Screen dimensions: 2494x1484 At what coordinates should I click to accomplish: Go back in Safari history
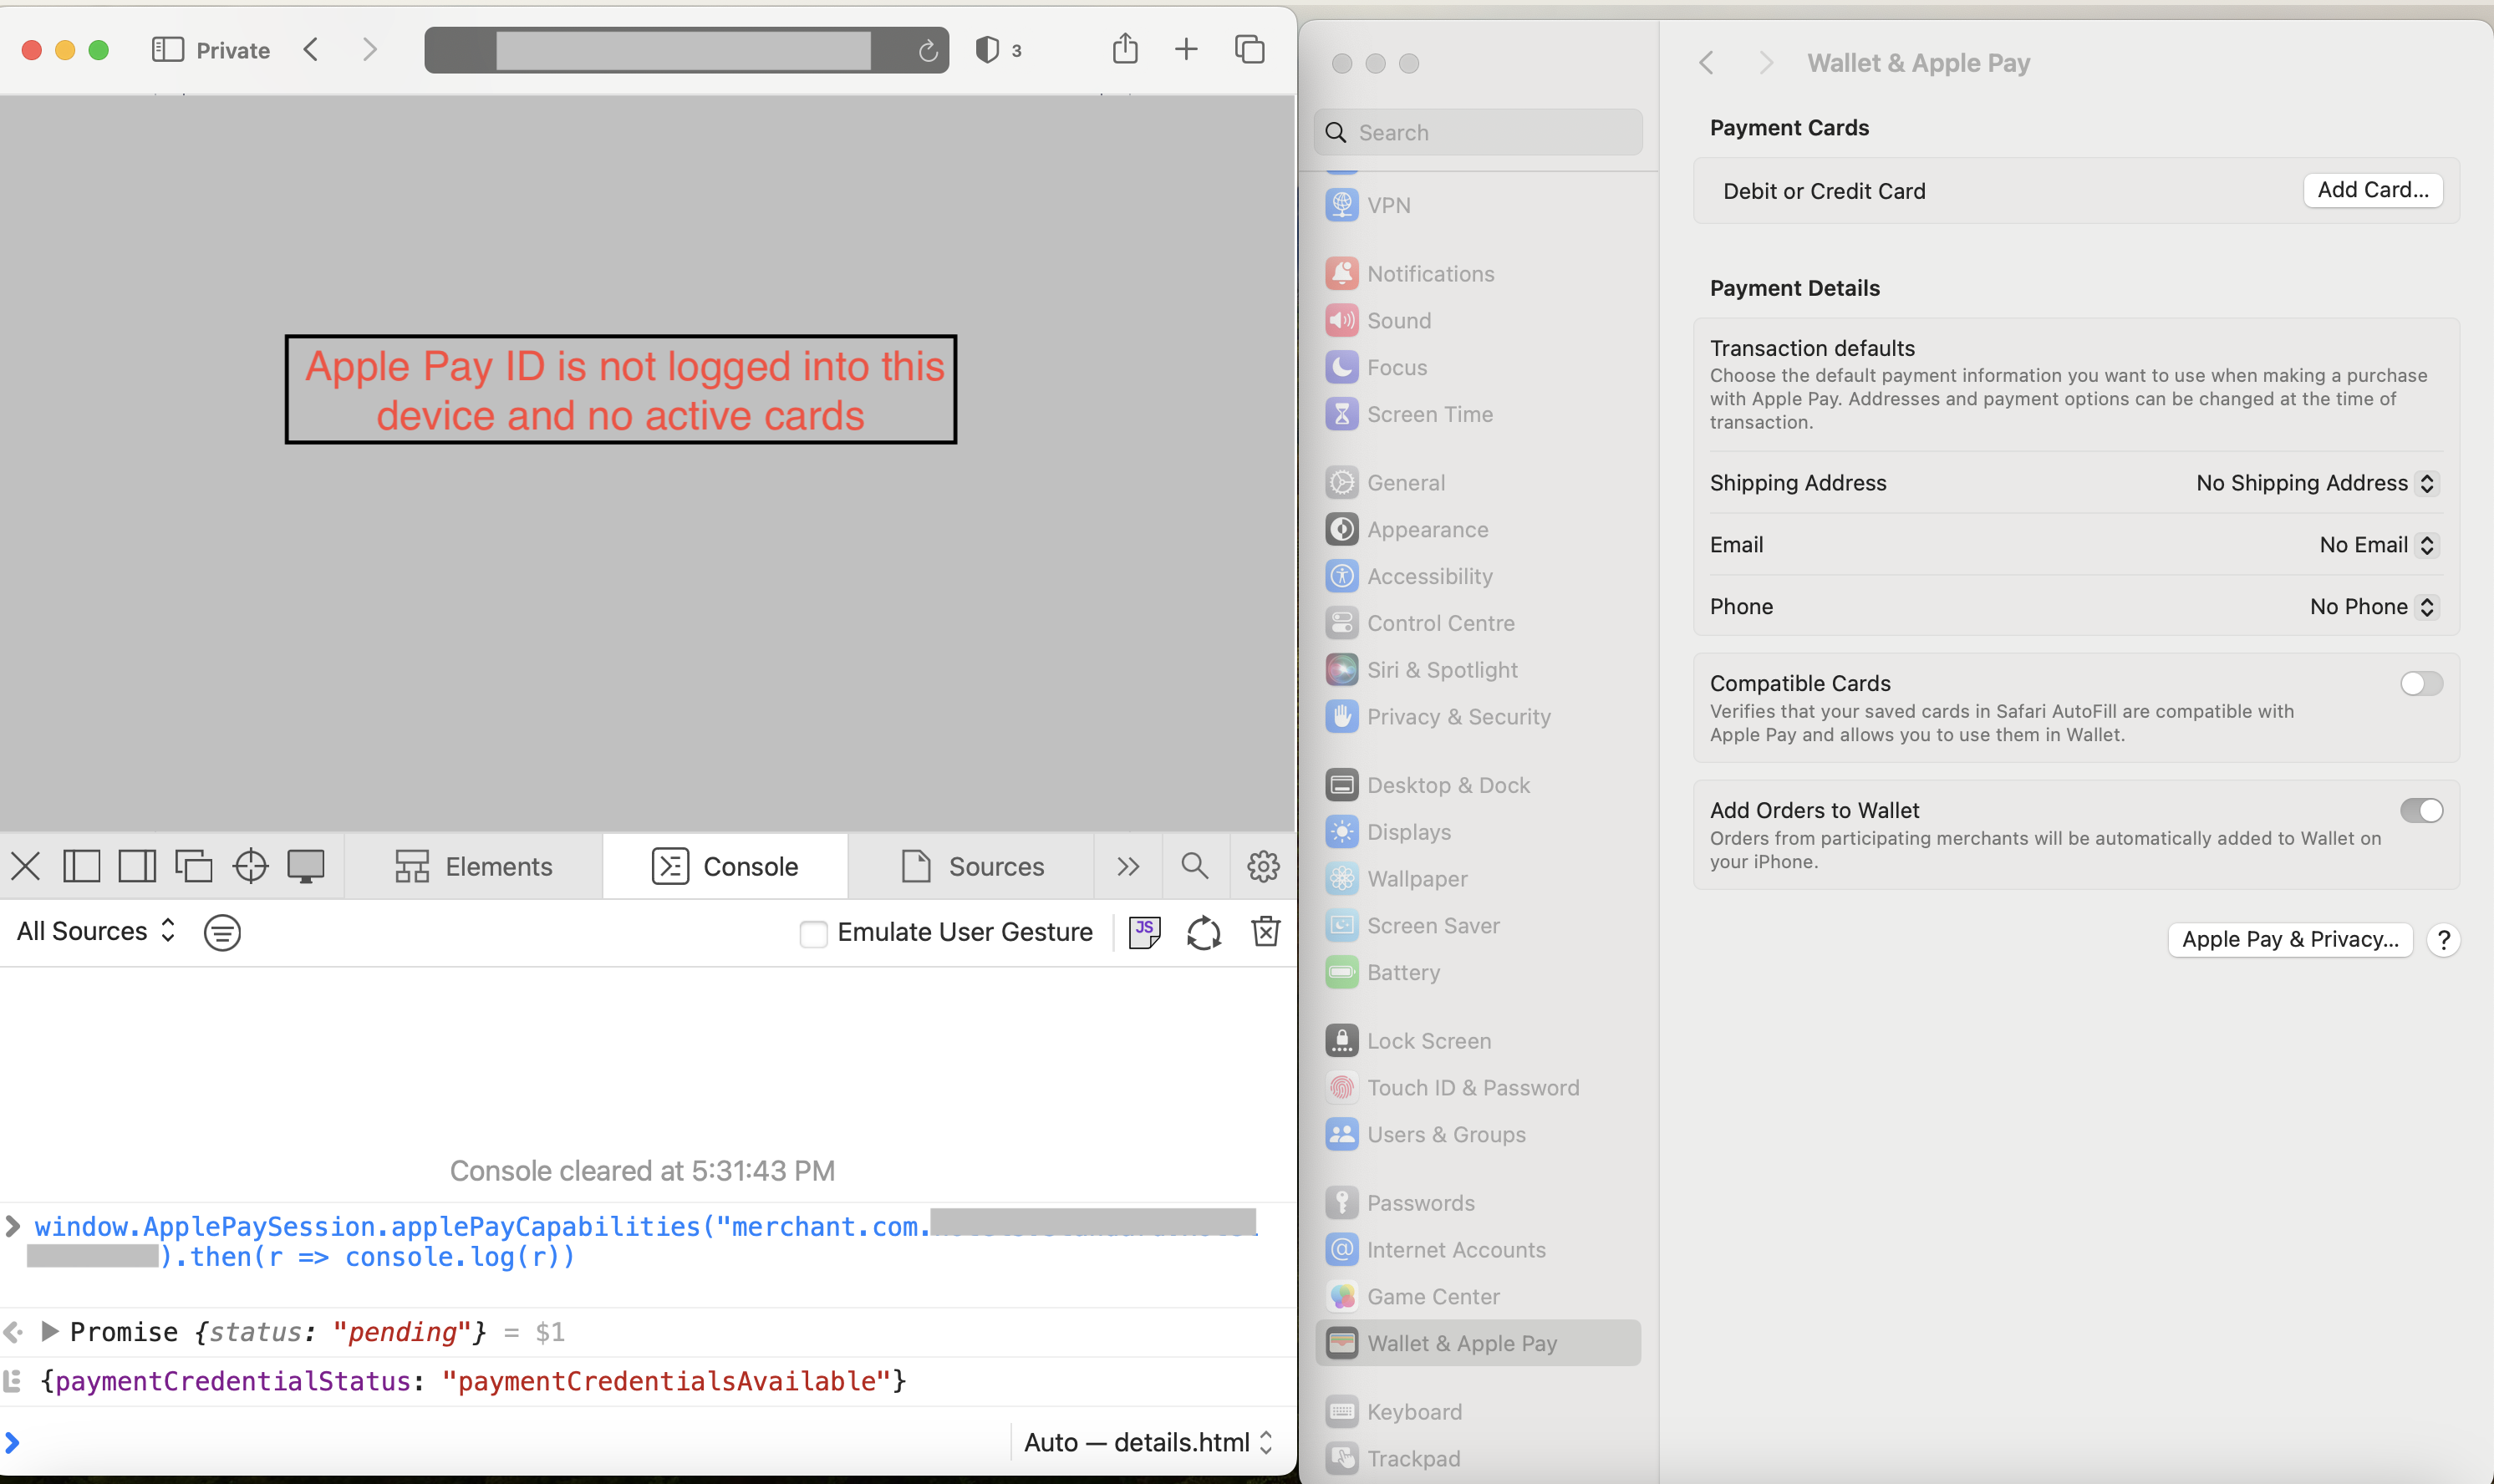[x=311, y=50]
